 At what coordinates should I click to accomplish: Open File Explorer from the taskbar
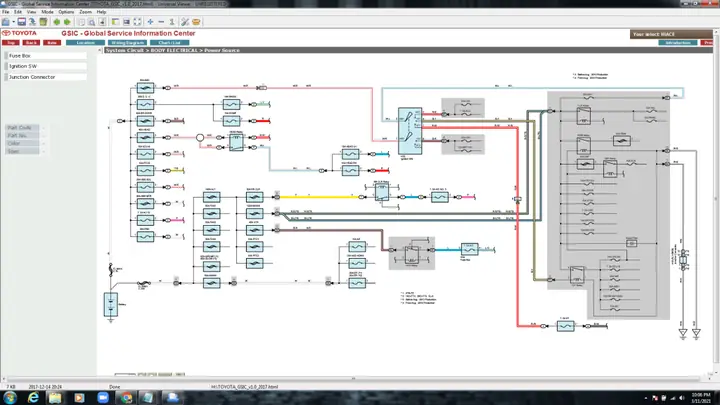pyautogui.click(x=55, y=398)
